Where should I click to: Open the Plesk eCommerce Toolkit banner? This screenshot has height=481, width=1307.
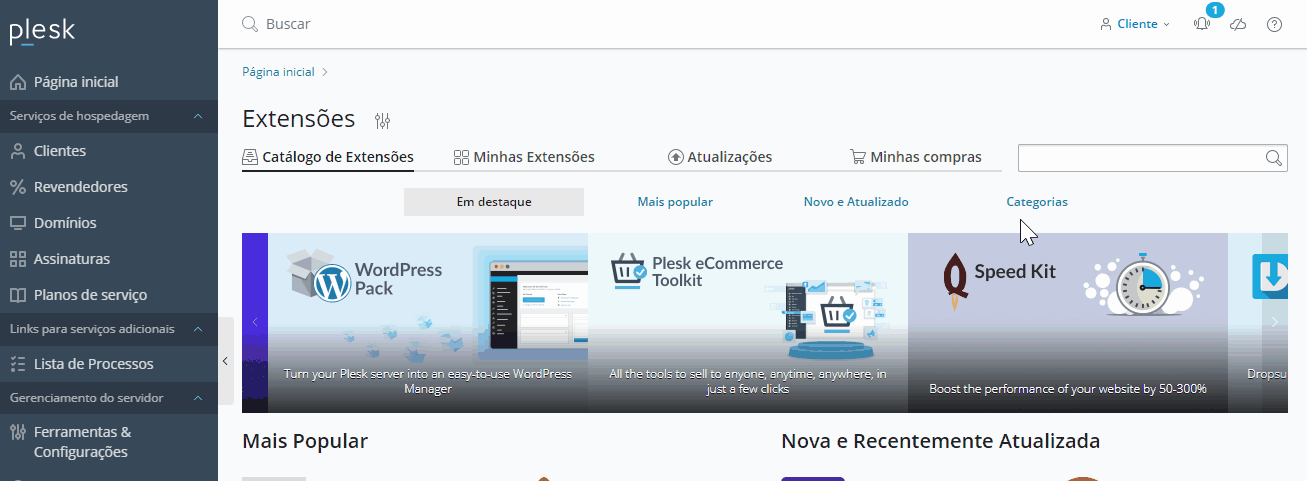pos(748,323)
